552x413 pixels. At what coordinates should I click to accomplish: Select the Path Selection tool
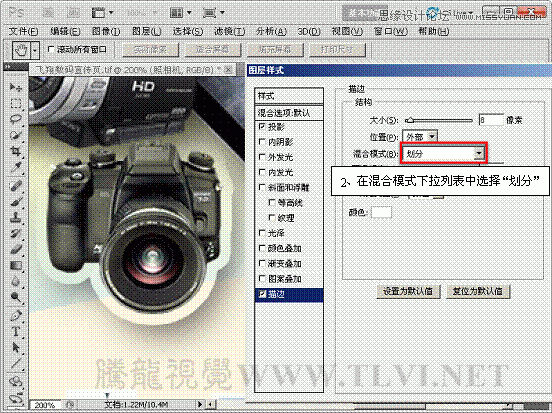tap(15, 348)
